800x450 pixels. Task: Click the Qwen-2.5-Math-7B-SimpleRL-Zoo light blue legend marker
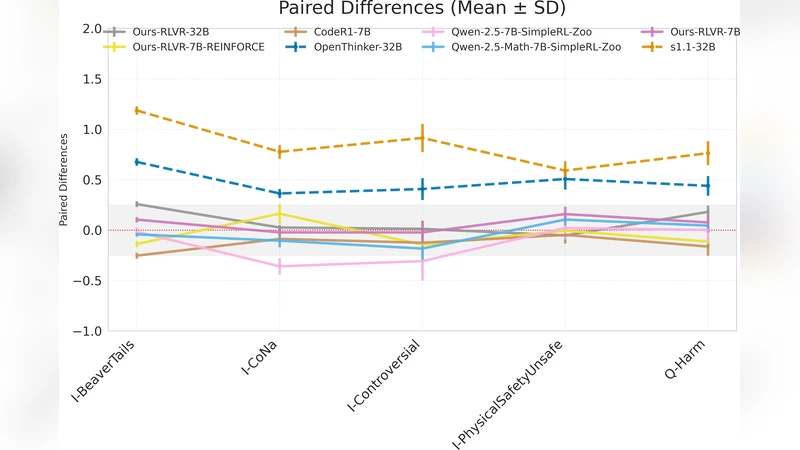pyautogui.click(x=438, y=45)
